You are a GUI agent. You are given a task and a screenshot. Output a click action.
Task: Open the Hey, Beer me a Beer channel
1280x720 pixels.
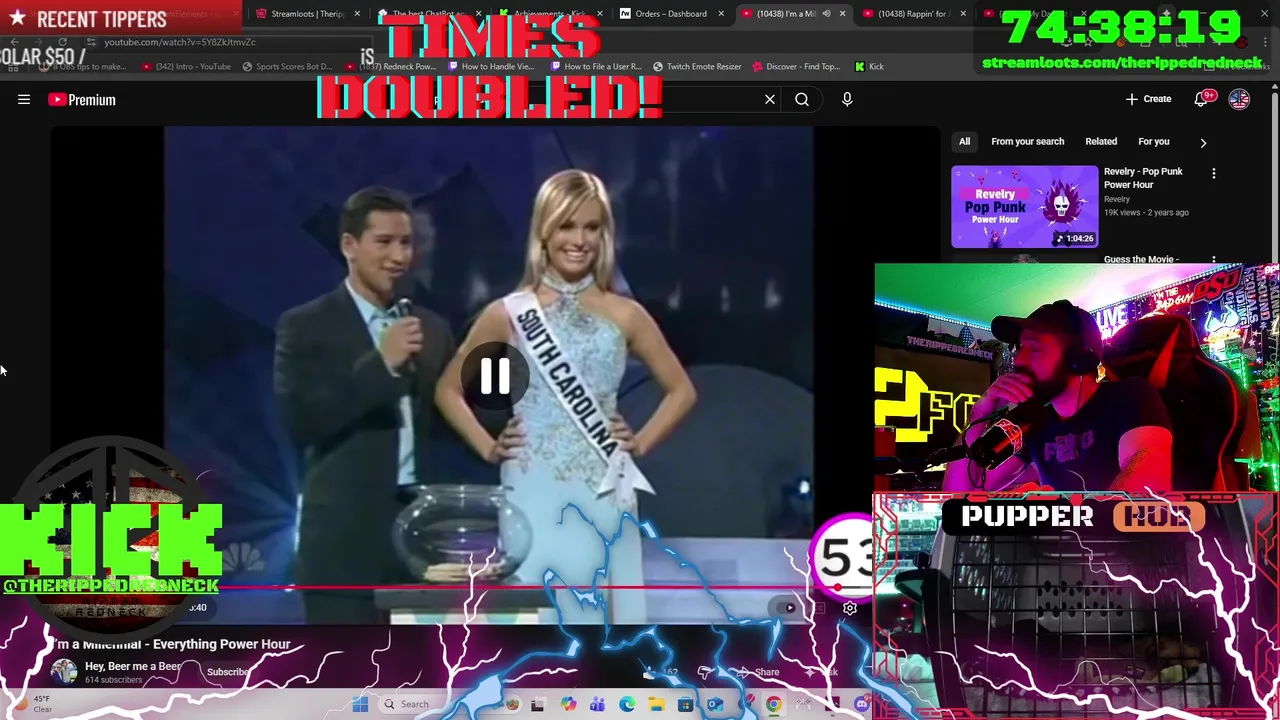[x=133, y=667]
